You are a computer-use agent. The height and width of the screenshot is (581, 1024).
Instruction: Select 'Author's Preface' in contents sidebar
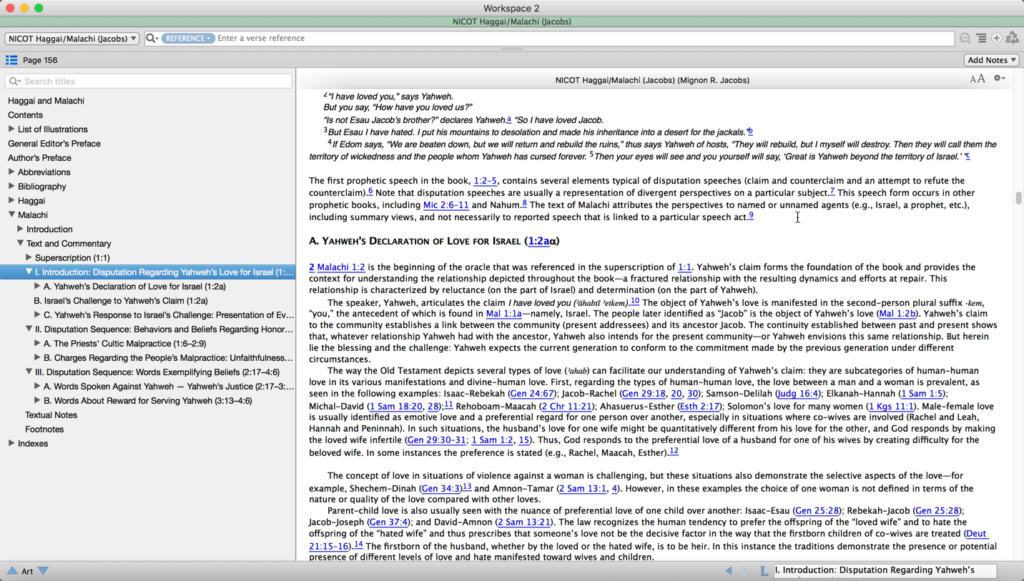click(x=39, y=158)
